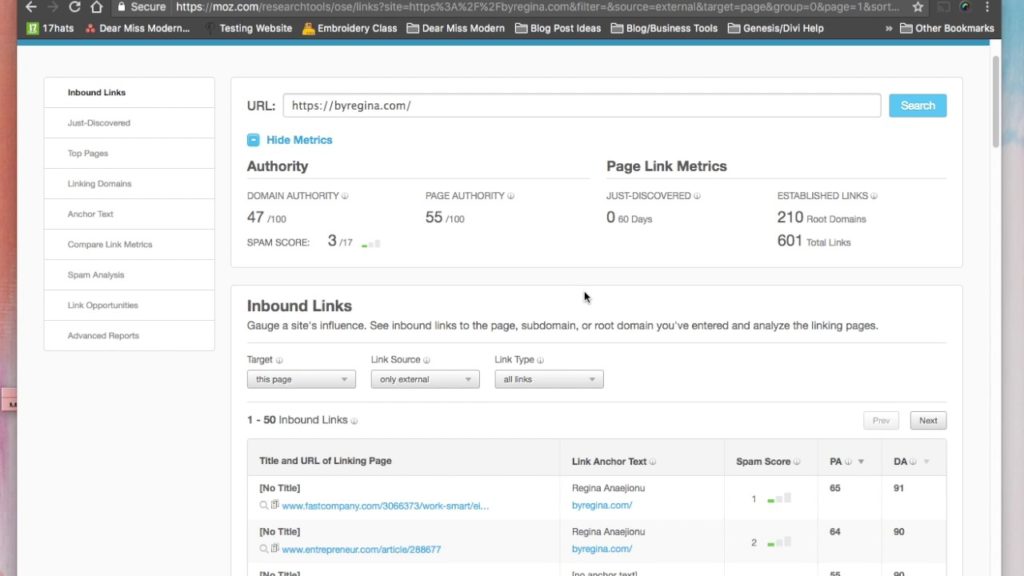Click page icon in the entrepreneur row
This screenshot has width=1024, height=576.
tap(275, 549)
